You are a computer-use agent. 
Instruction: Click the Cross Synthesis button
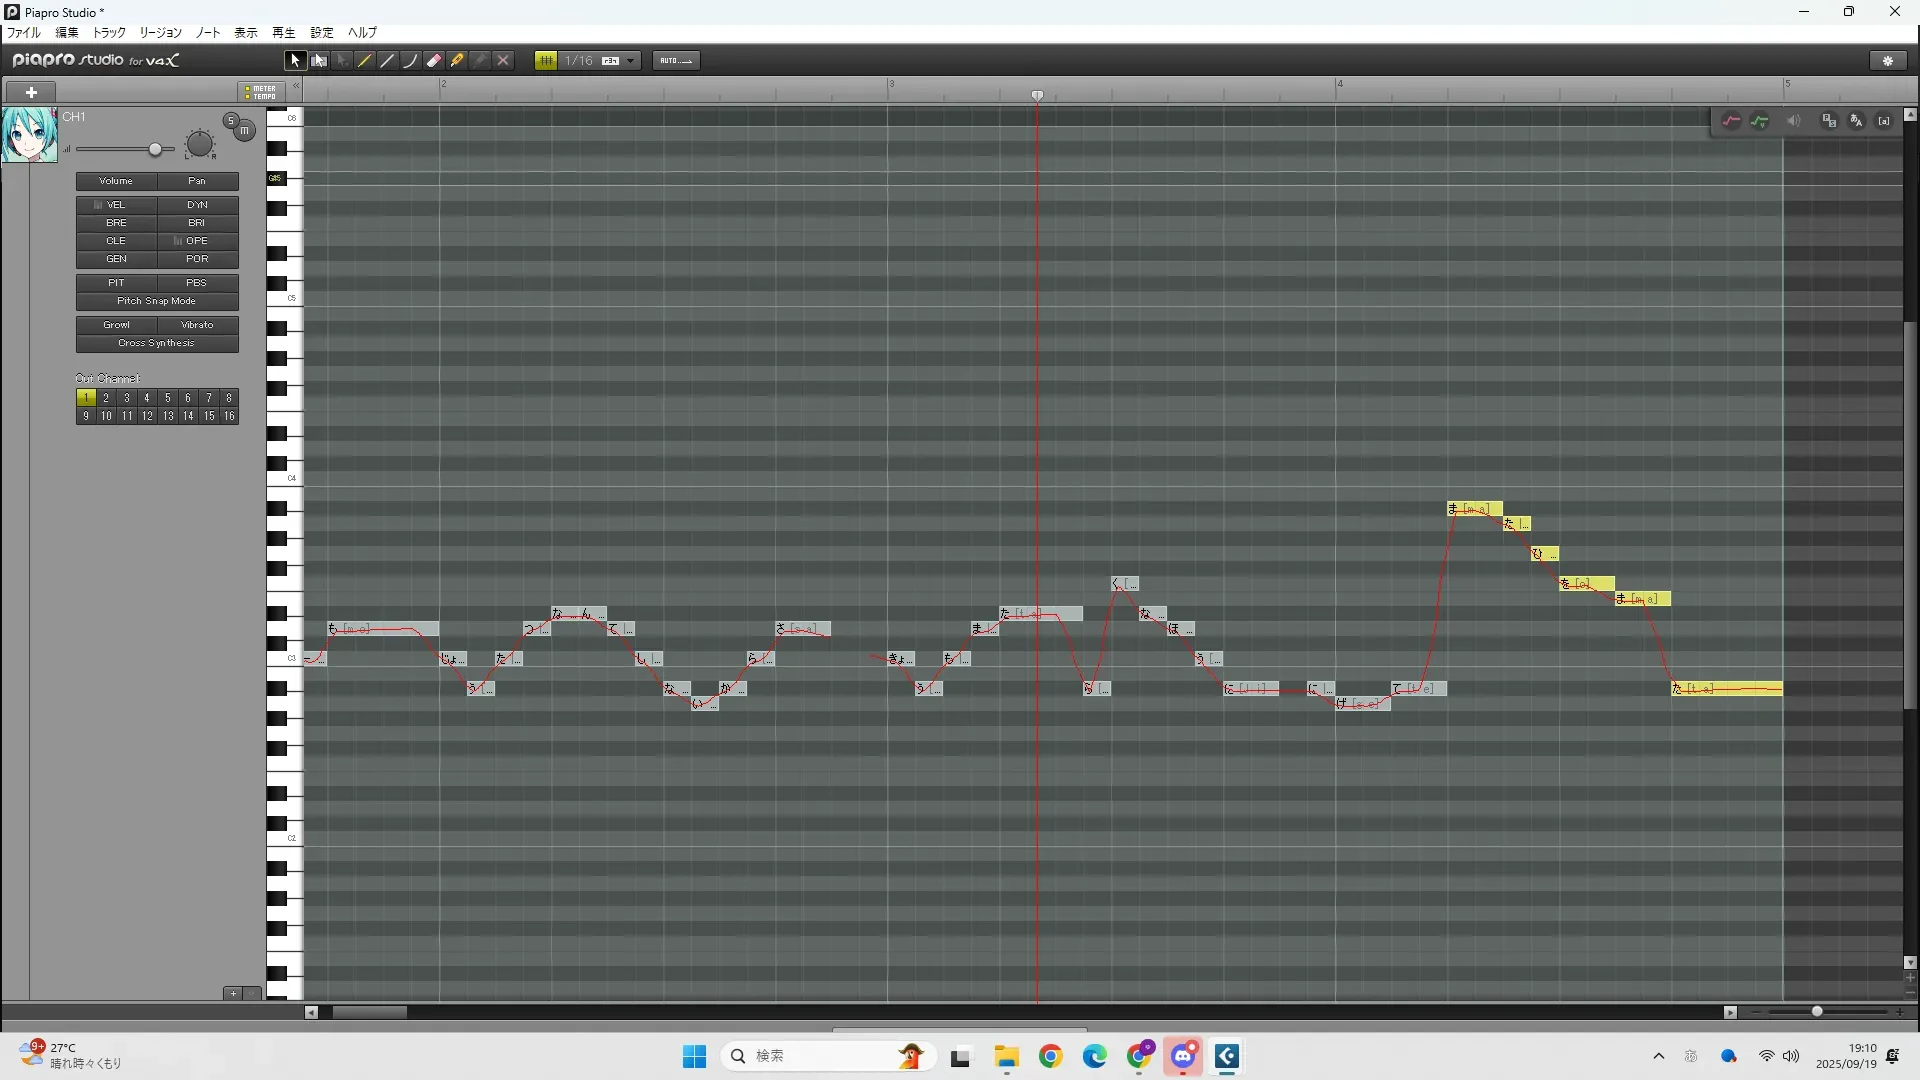pyautogui.click(x=157, y=343)
